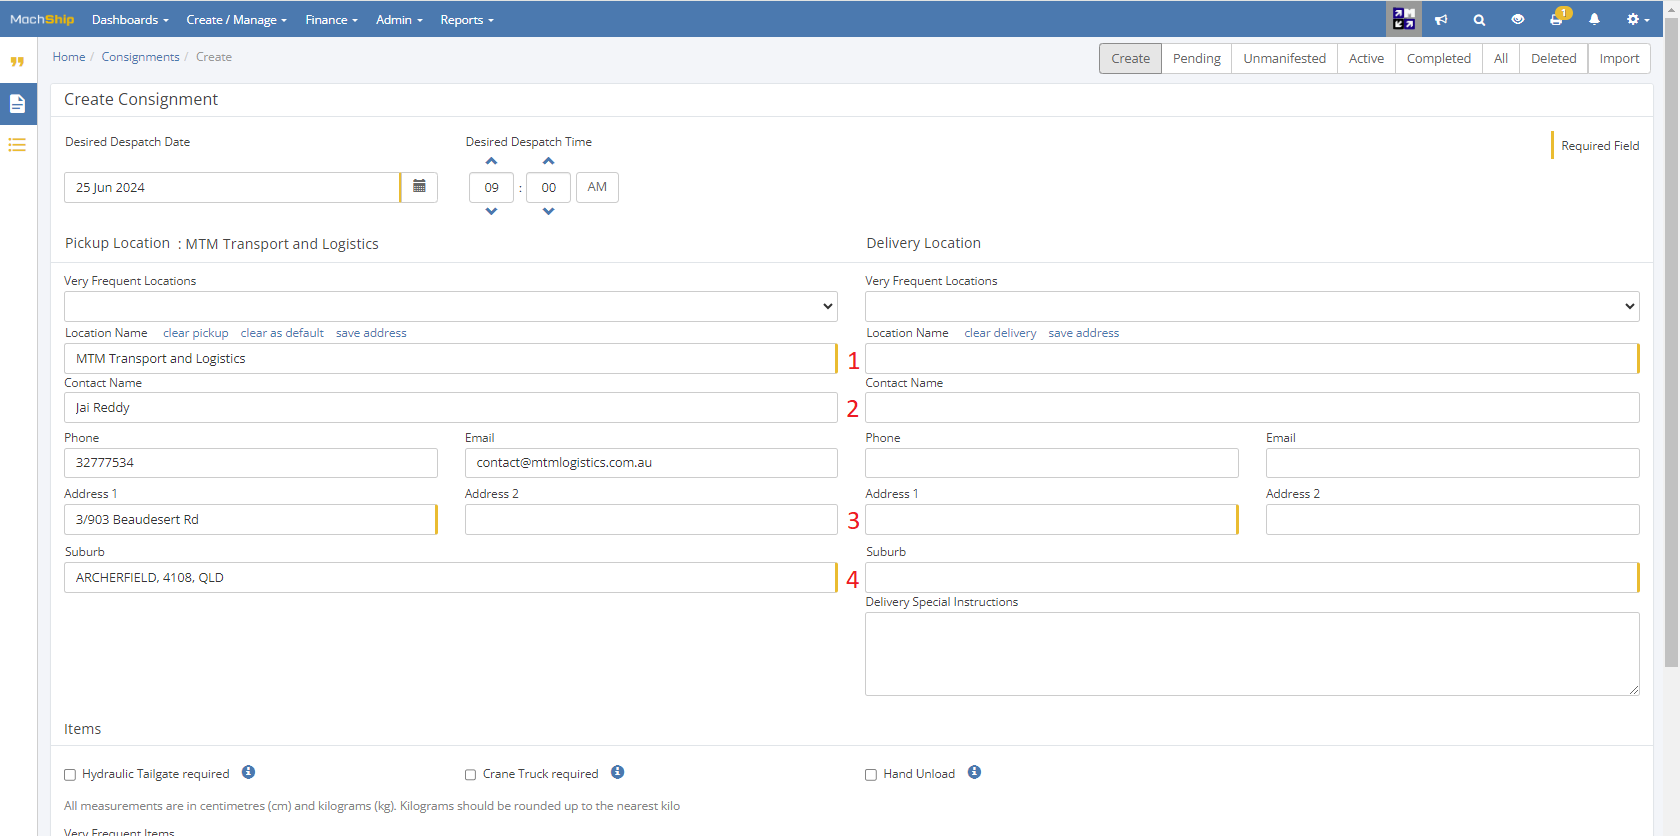
Task: Expand the Create / Manage menu
Action: 236,19
